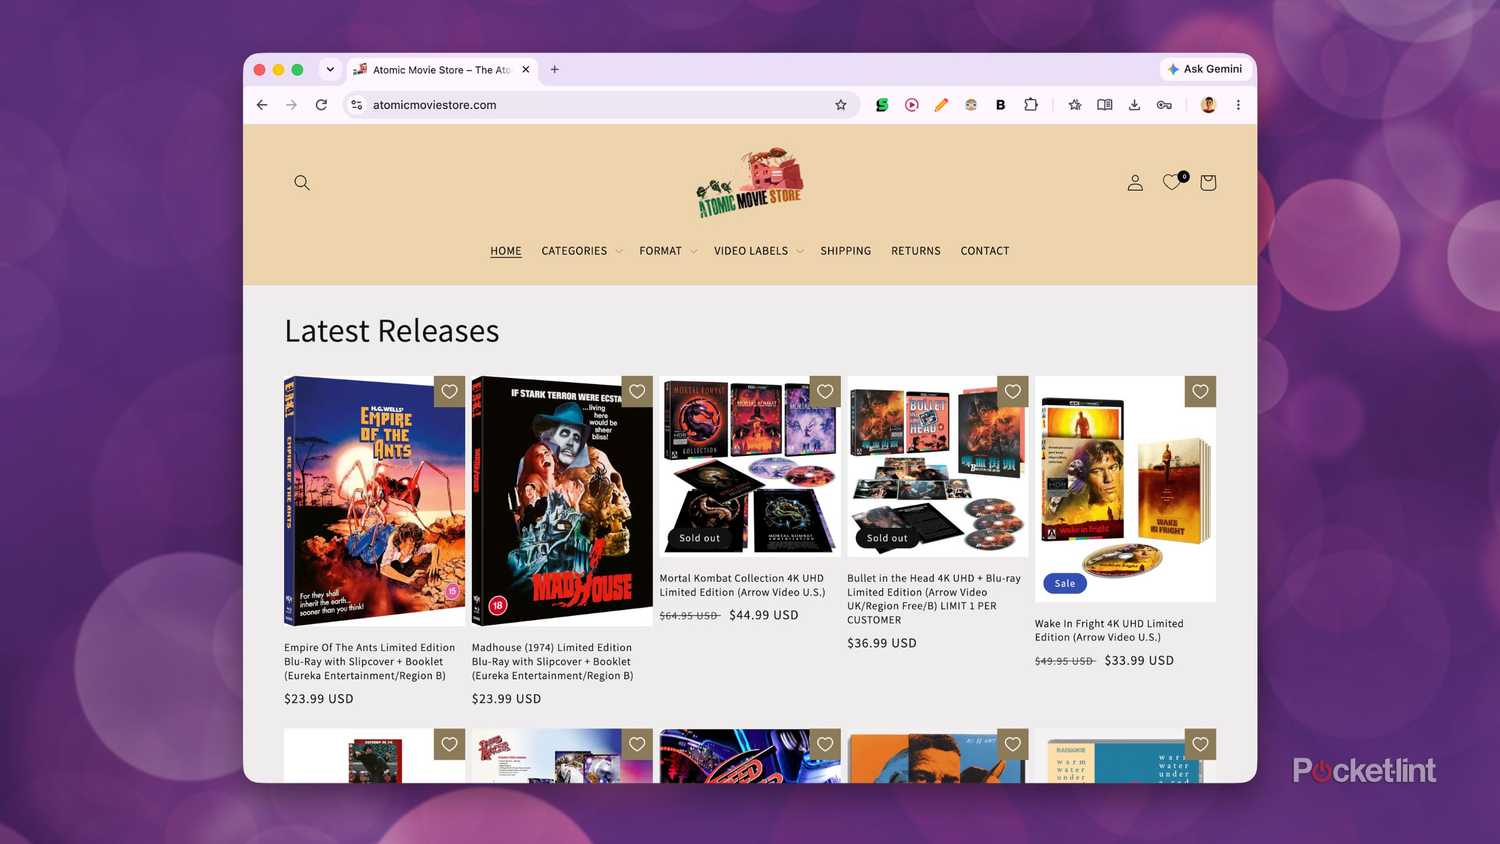This screenshot has width=1500, height=844.
Task: Click the orange pencil extension icon
Action: coord(941,105)
